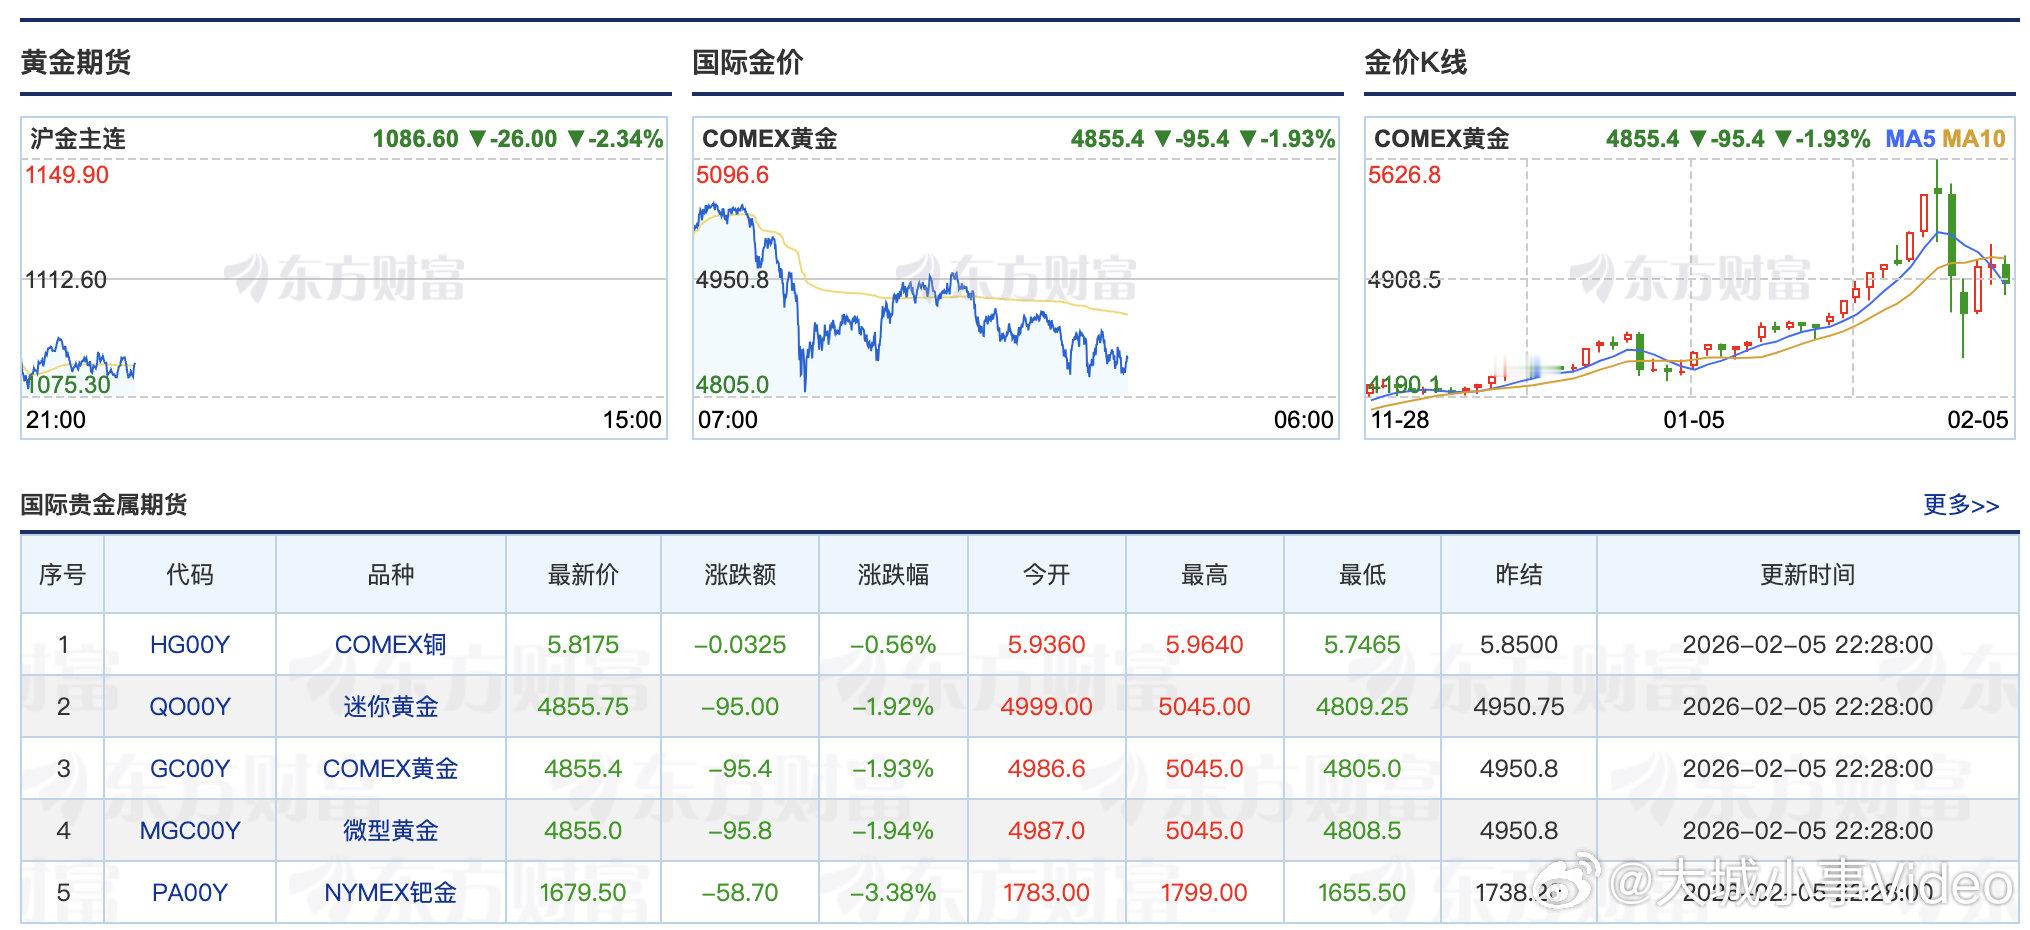The image size is (2030, 930).
Task: Open the PA00Y palladium code link
Action: pyautogui.click(x=191, y=892)
